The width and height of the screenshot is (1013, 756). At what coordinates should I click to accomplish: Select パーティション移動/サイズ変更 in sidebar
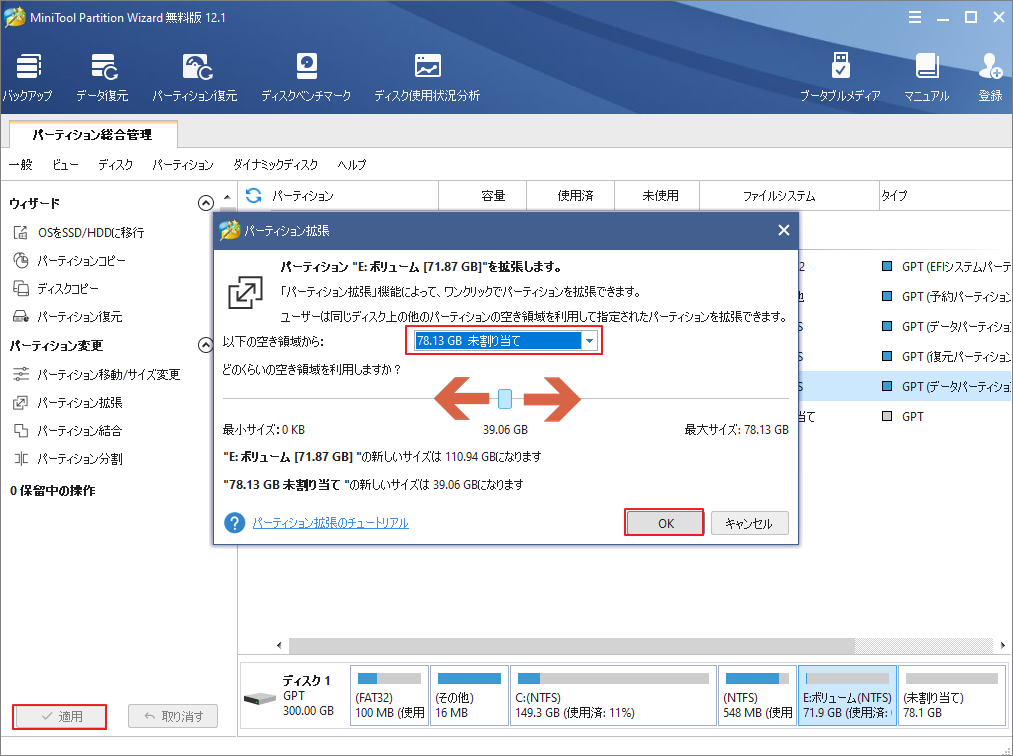(x=96, y=375)
